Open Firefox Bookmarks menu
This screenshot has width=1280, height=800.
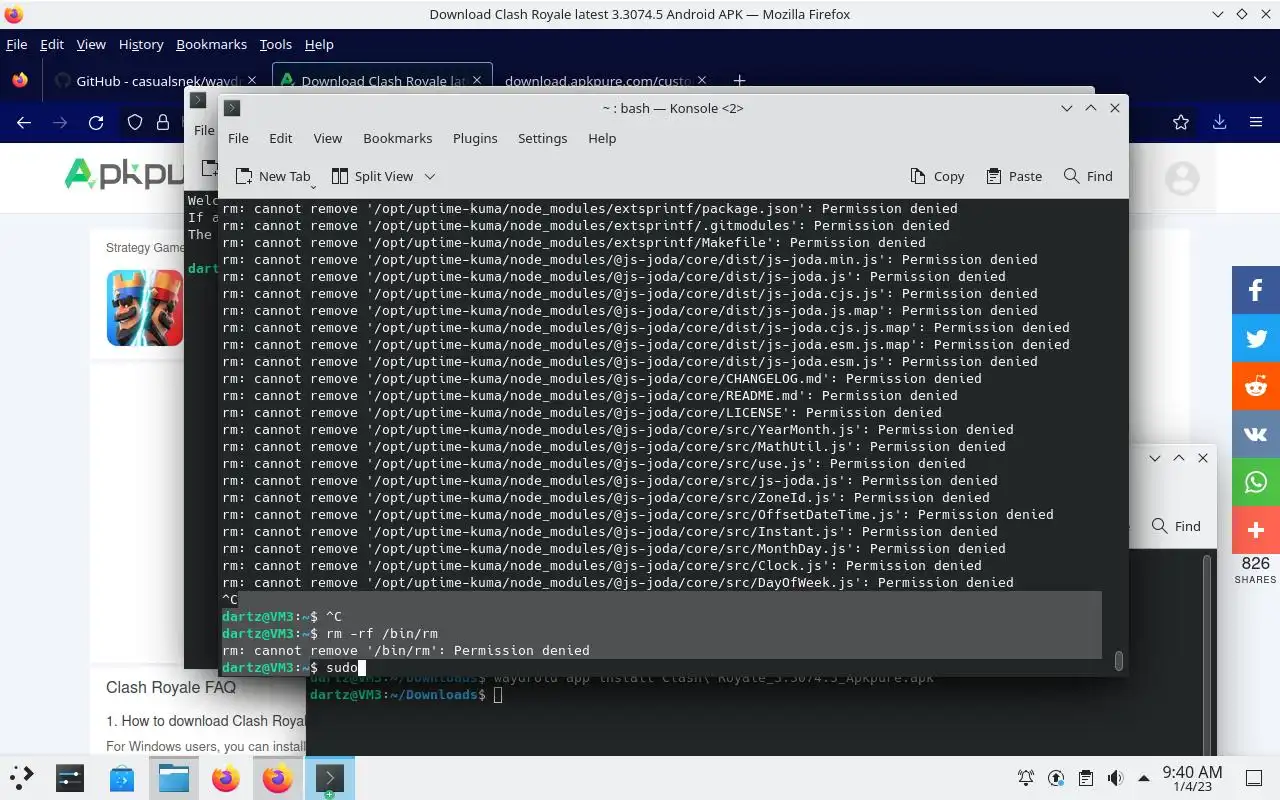211,44
